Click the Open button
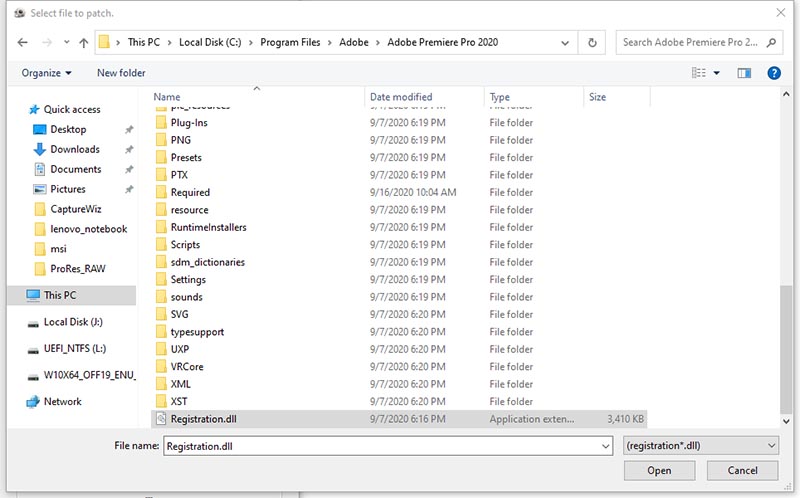800x498 pixels. point(659,470)
